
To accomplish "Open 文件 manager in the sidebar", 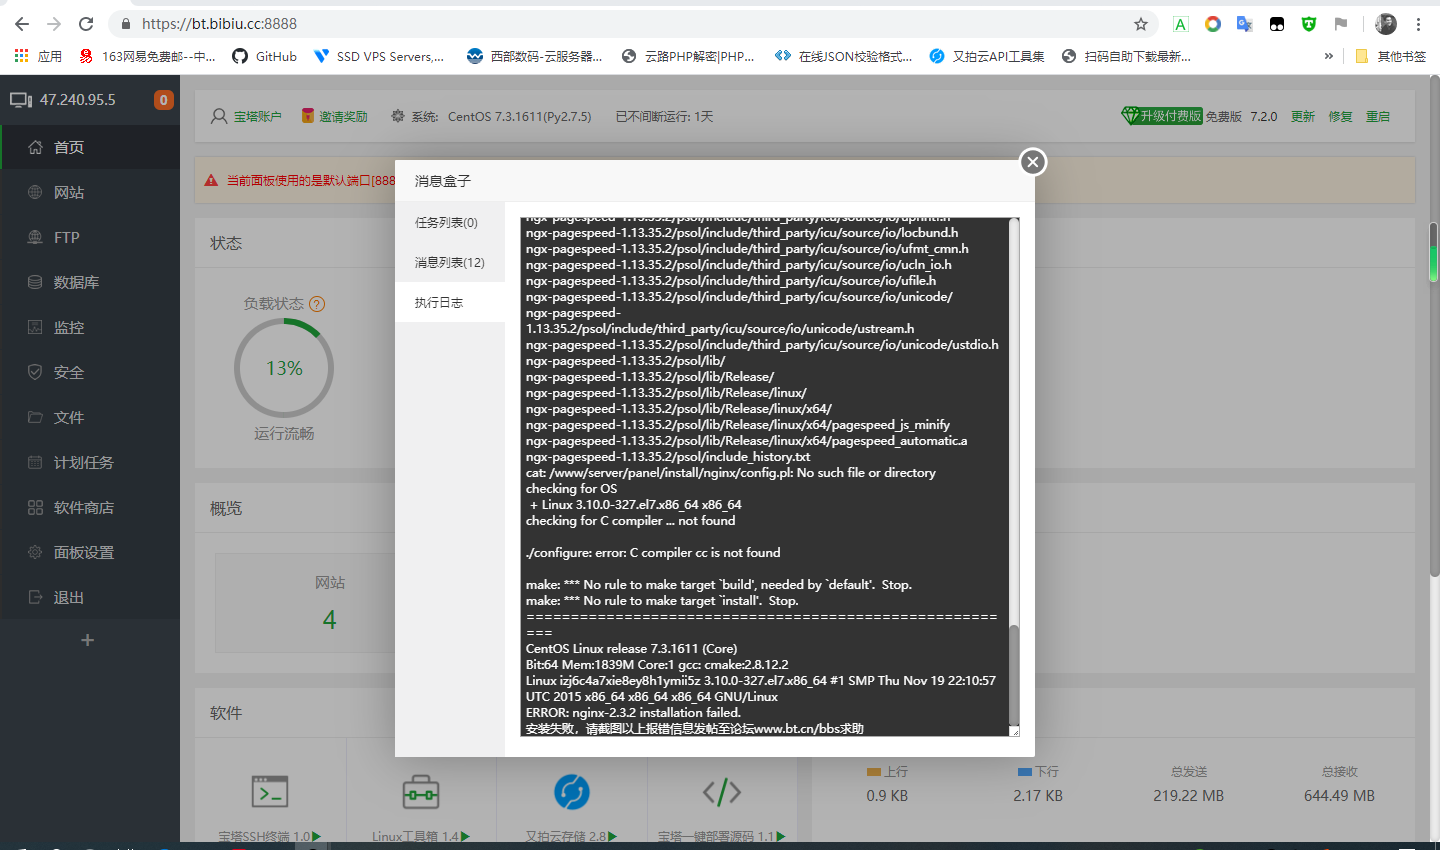I will click(90, 418).
